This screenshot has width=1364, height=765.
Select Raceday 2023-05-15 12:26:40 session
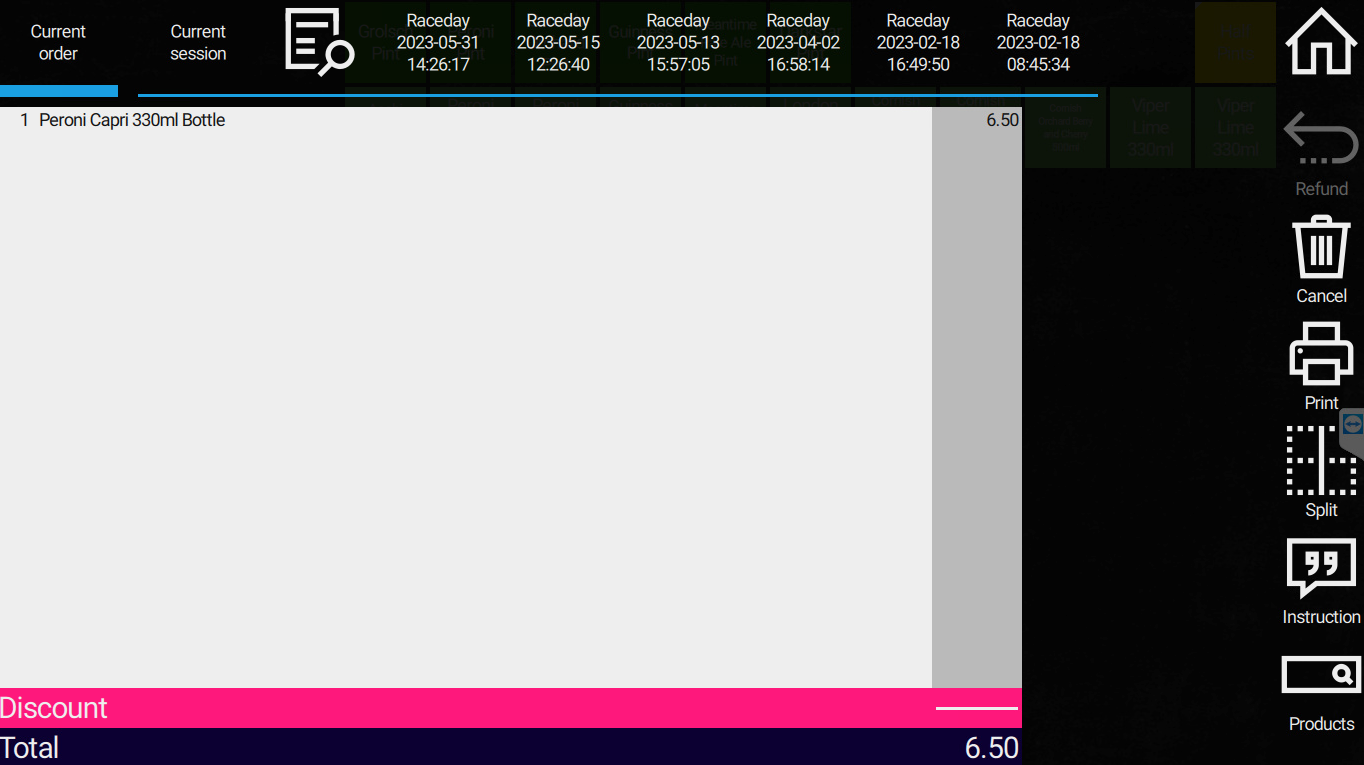[558, 43]
